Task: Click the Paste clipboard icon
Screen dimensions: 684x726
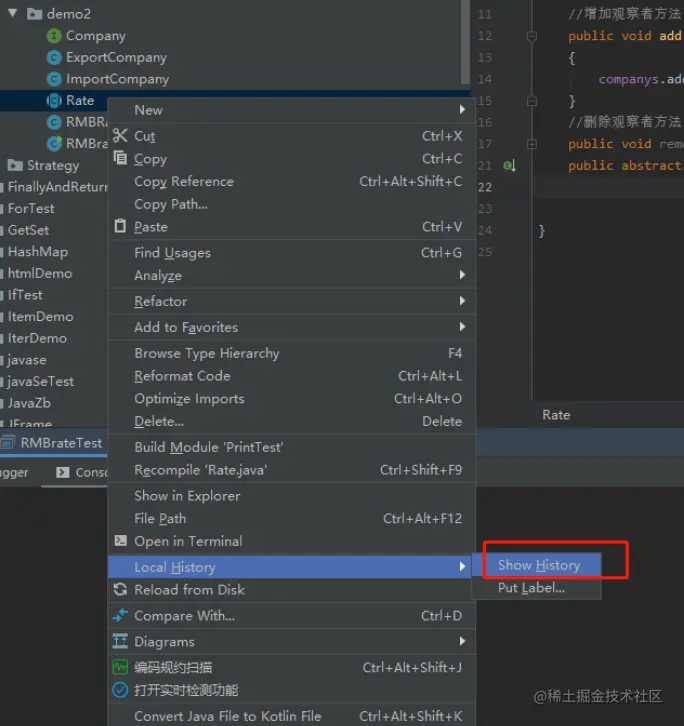Action: tap(120, 226)
